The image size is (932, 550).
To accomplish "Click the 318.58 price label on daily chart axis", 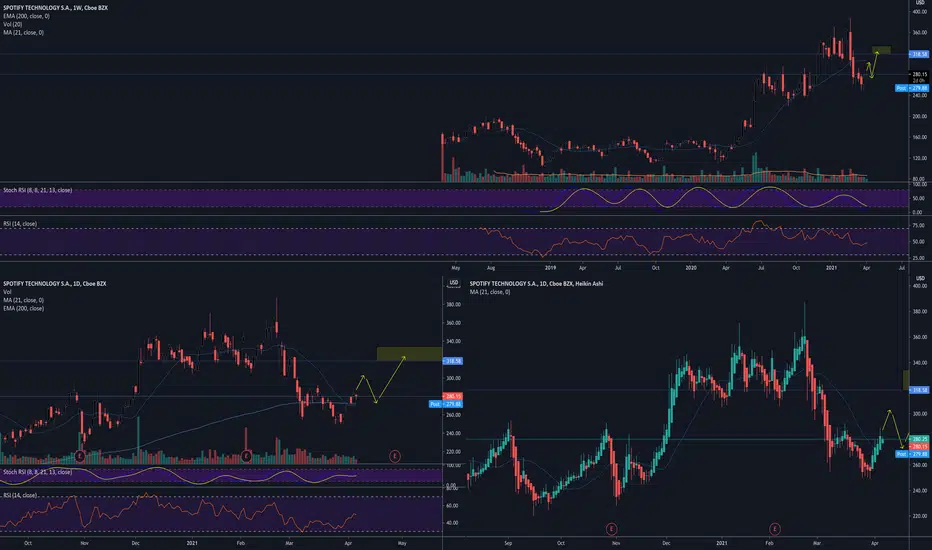I will [x=453, y=361].
